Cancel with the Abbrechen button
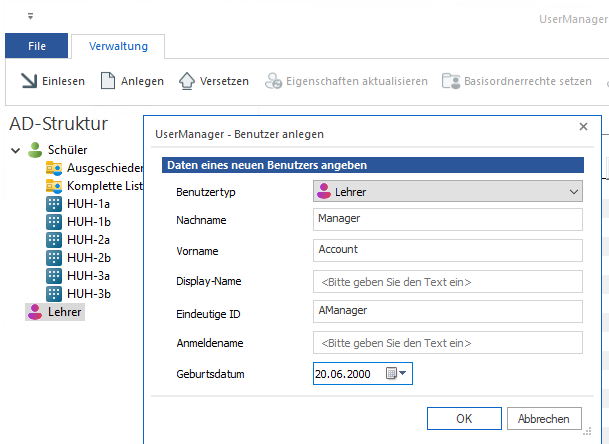Image resolution: width=609 pixels, height=444 pixels. click(x=544, y=418)
